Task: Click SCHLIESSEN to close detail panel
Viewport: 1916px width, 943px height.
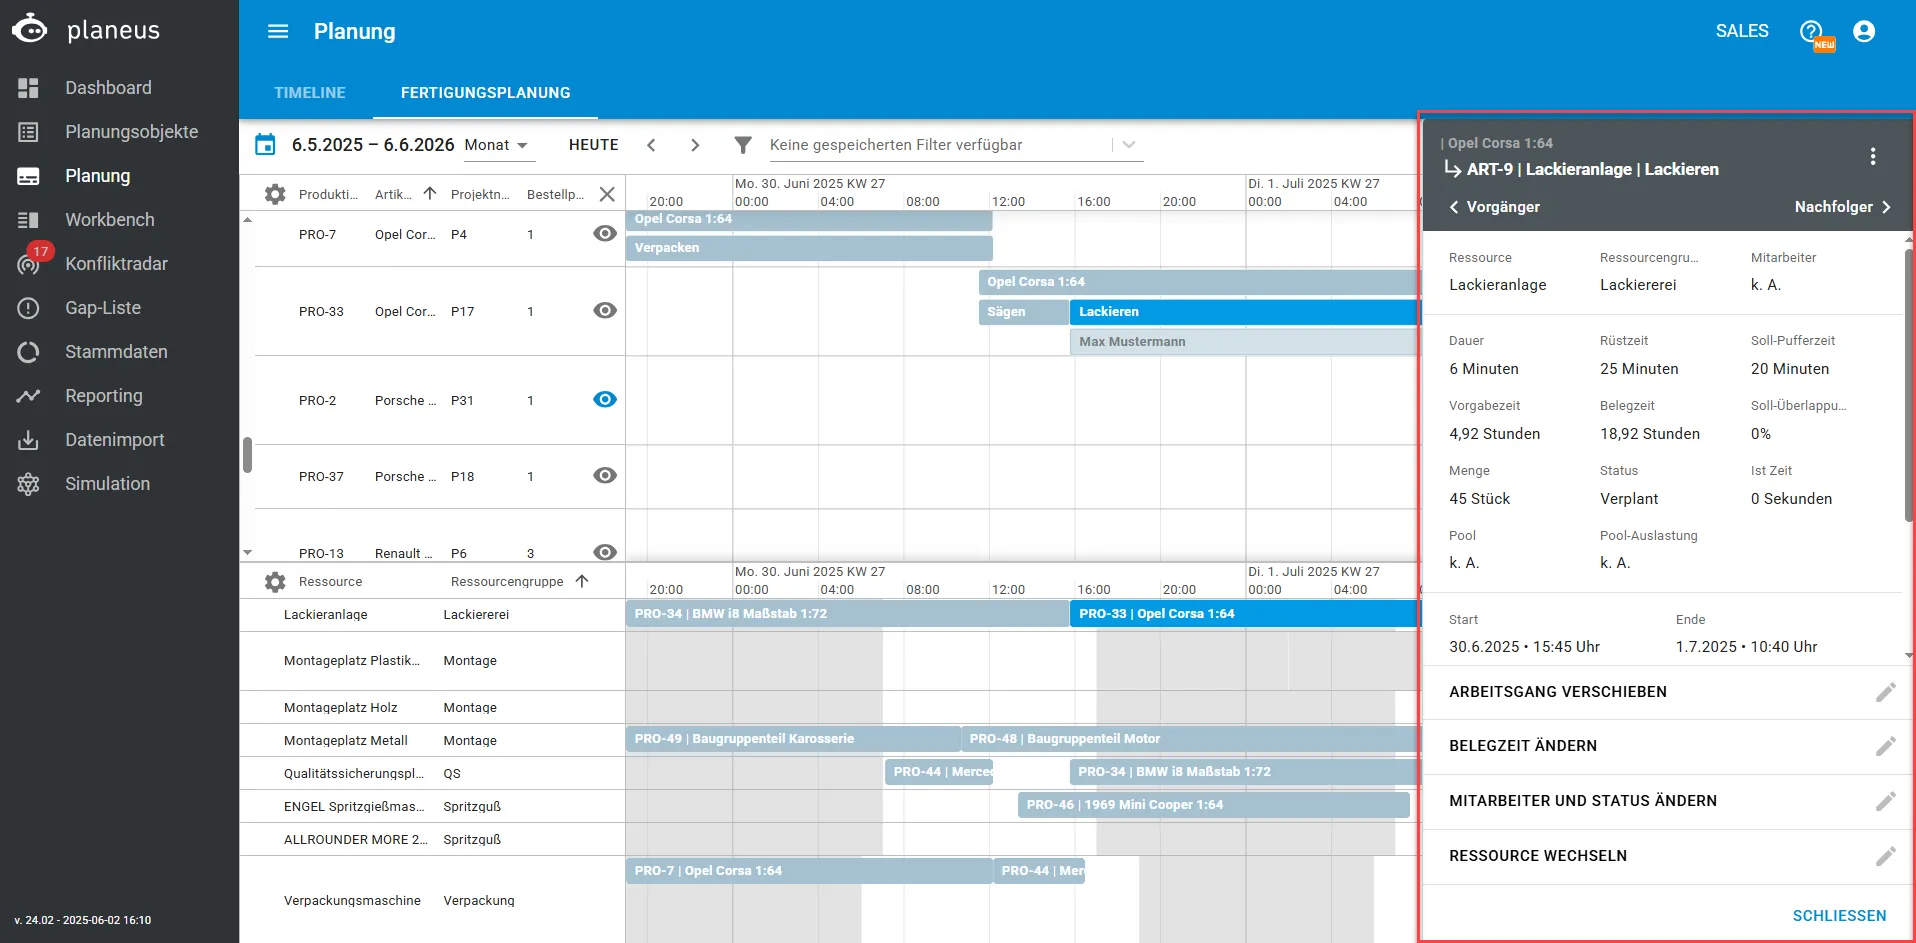Action: [x=1839, y=916]
